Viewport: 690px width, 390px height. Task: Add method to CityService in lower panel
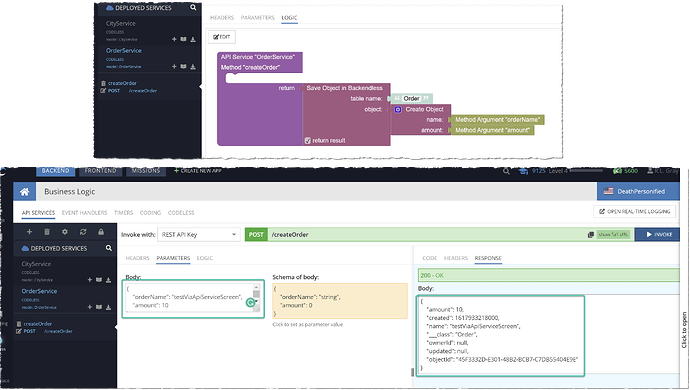coord(90,280)
